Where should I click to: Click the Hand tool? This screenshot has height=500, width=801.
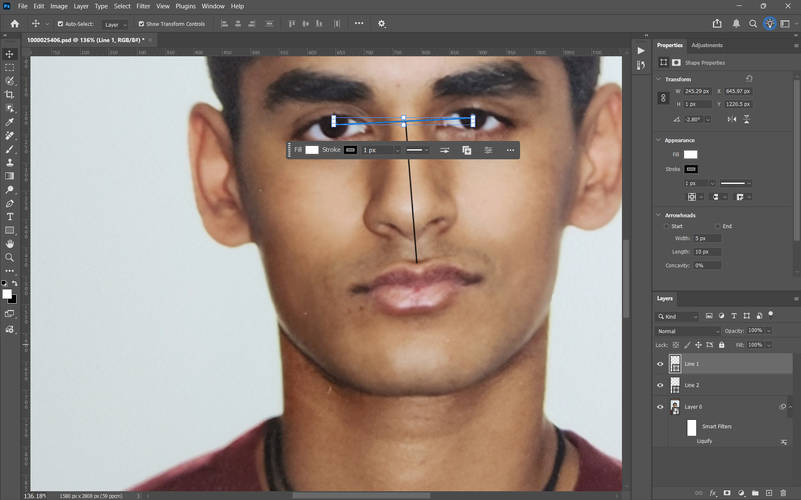(10, 243)
